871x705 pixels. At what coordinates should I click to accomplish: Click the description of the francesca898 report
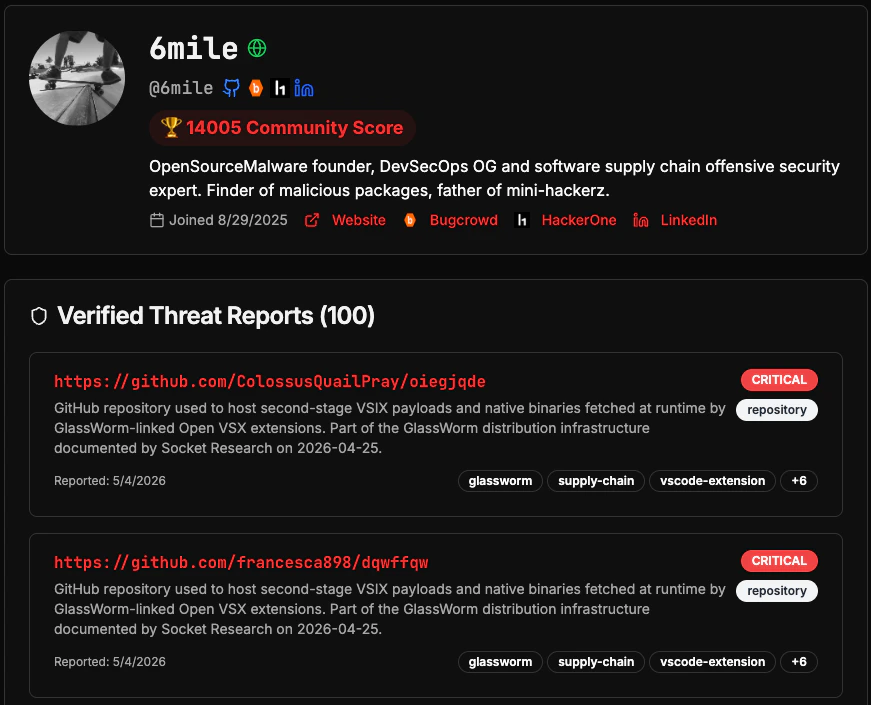[389, 609]
